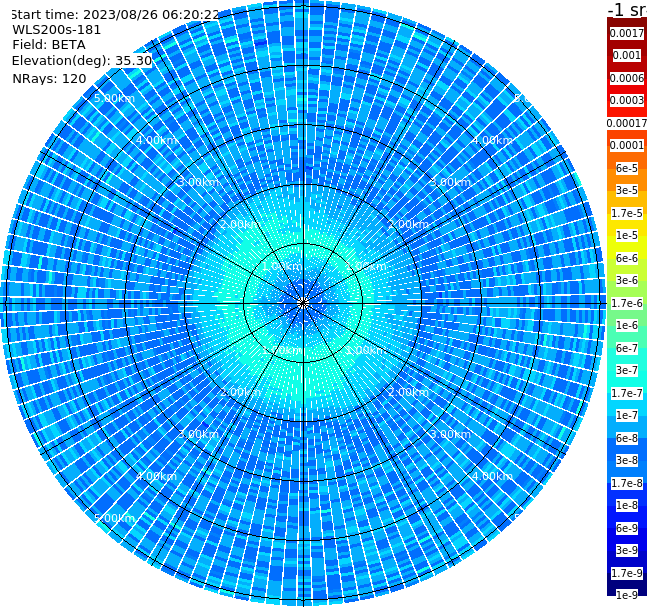Pick the 0.0003 red color scale label
The height and width of the screenshot is (607, 647).
click(x=627, y=100)
